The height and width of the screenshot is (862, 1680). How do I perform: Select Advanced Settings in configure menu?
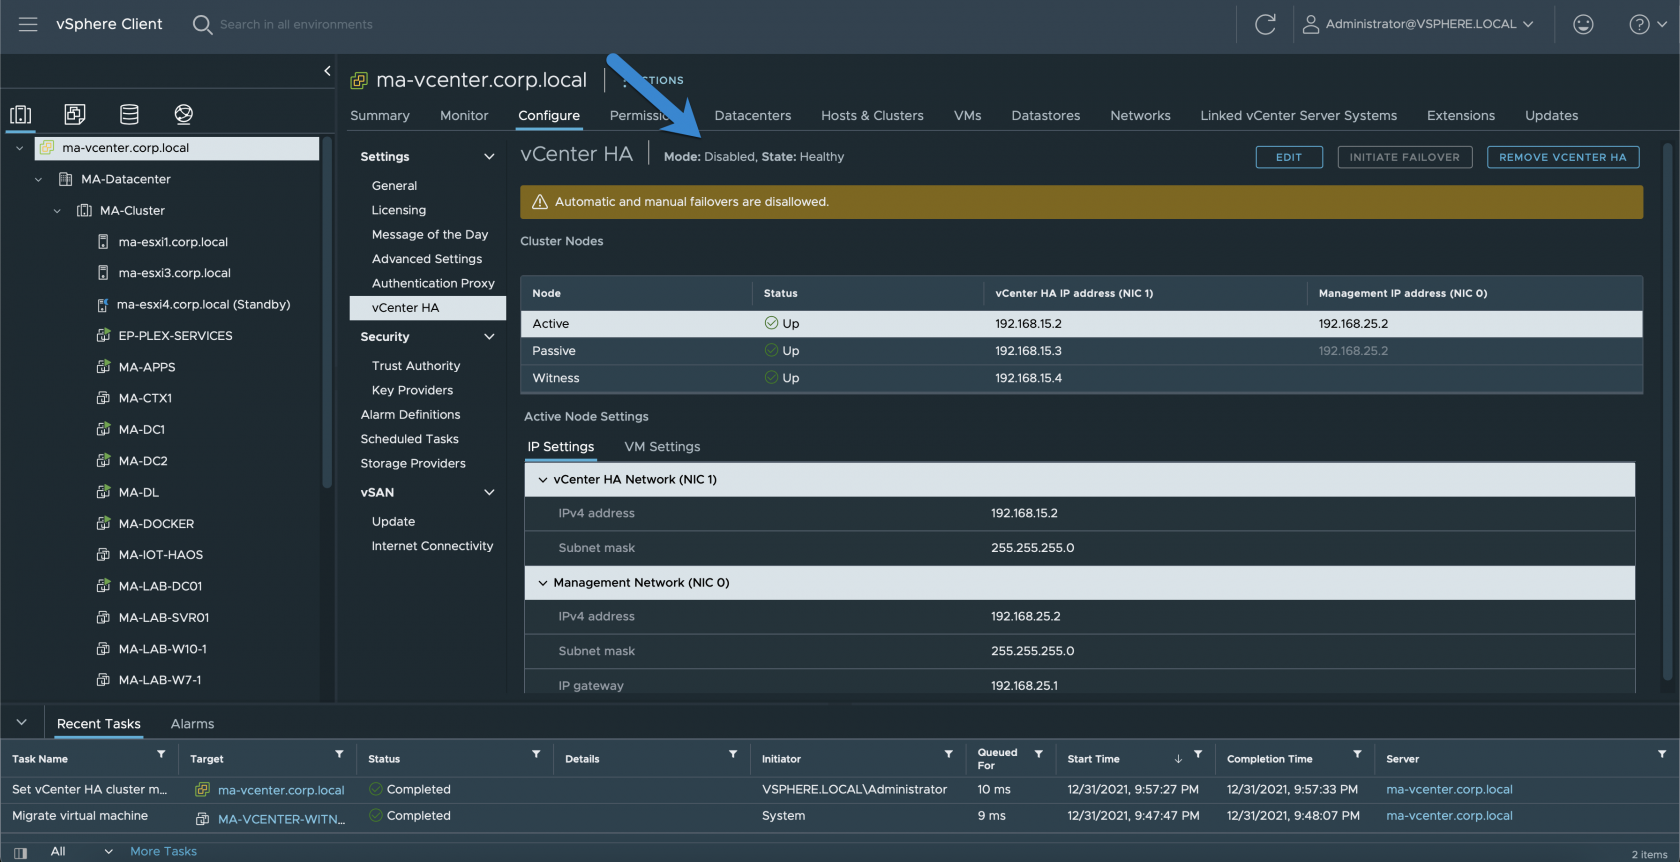(427, 259)
